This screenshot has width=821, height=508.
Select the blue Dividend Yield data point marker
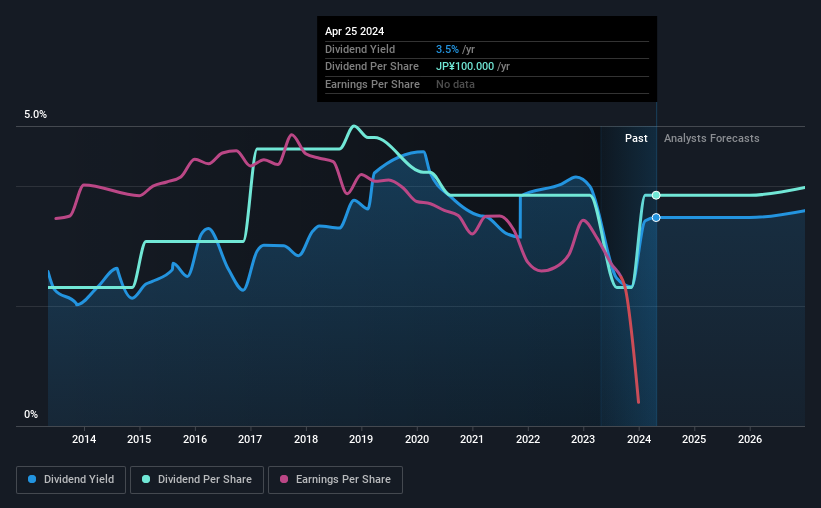pyautogui.click(x=656, y=217)
